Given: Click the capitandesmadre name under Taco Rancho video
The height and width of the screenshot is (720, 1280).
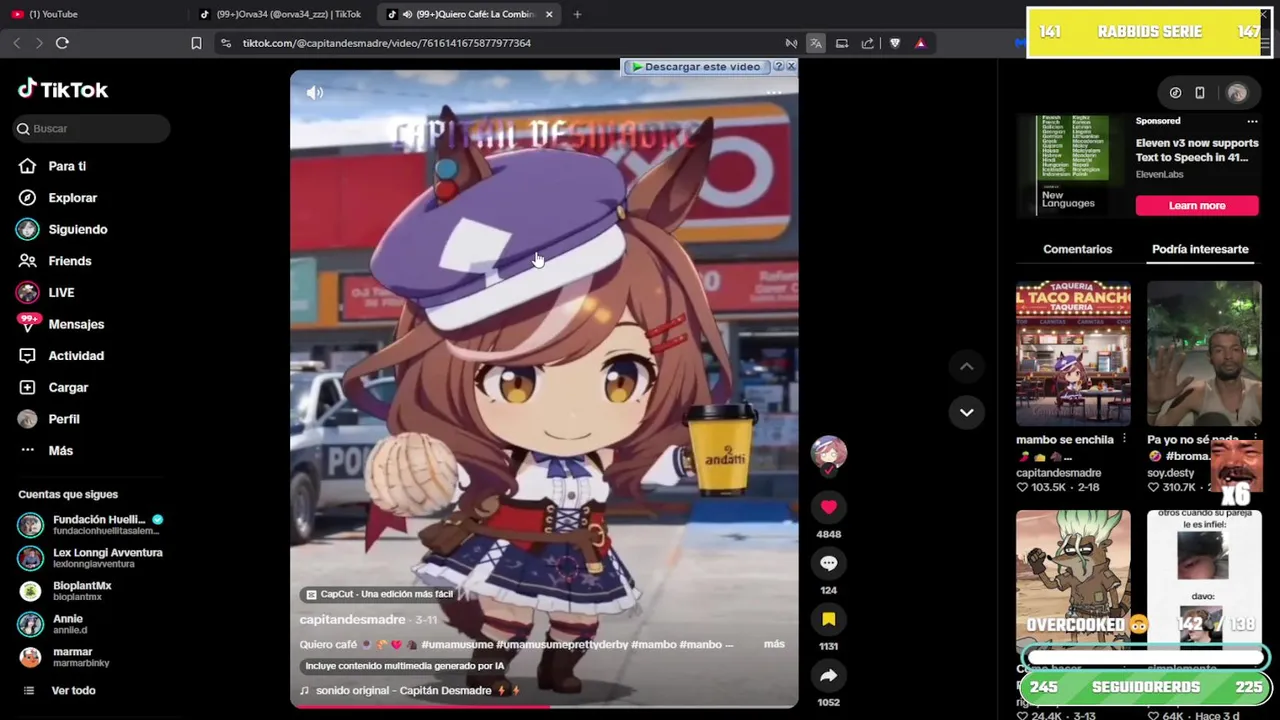Looking at the screenshot, I should coord(1058,473).
